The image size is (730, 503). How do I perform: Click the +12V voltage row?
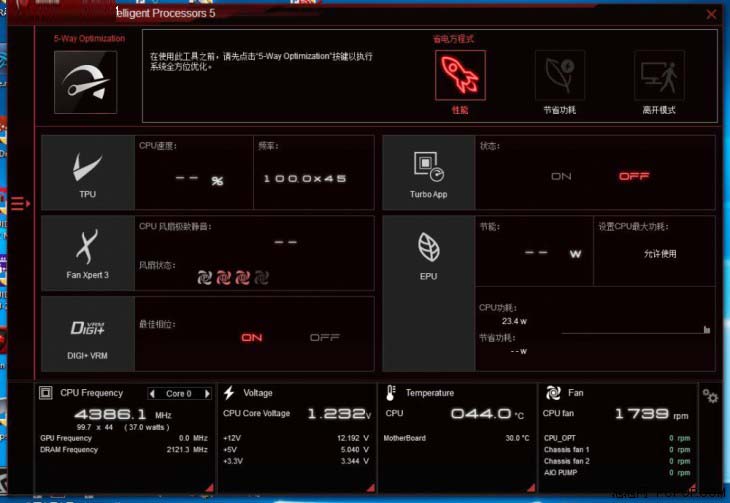296,438
